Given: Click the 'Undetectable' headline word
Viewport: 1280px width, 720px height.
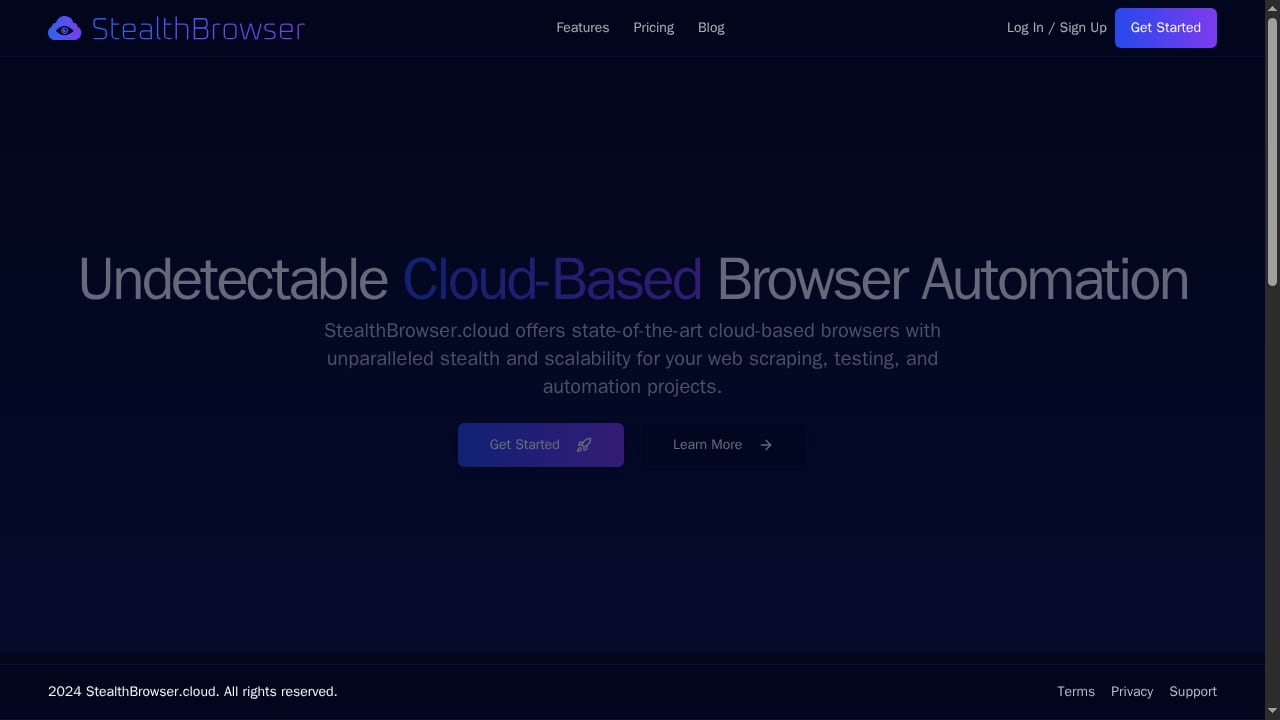Looking at the screenshot, I should click(x=233, y=279).
